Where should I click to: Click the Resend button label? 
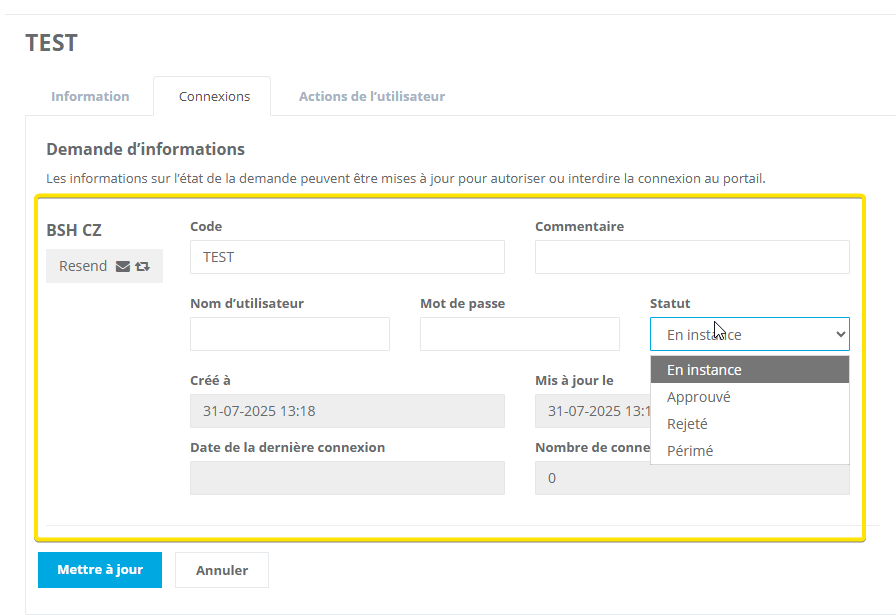pos(83,267)
